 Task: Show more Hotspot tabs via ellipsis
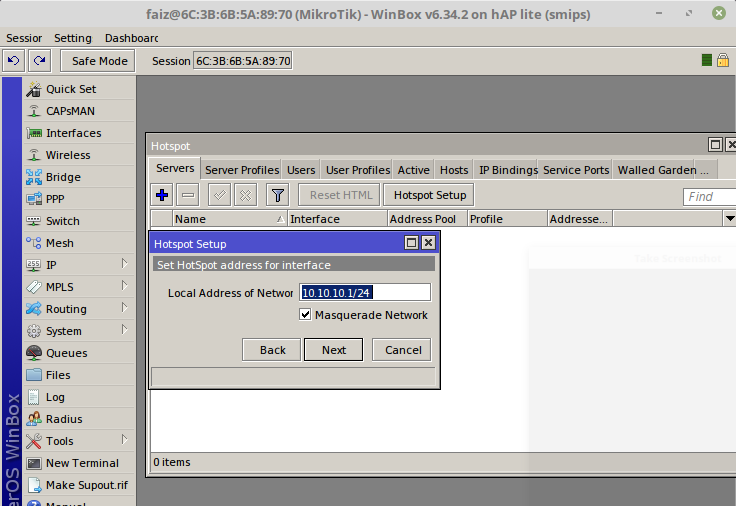pos(705,170)
